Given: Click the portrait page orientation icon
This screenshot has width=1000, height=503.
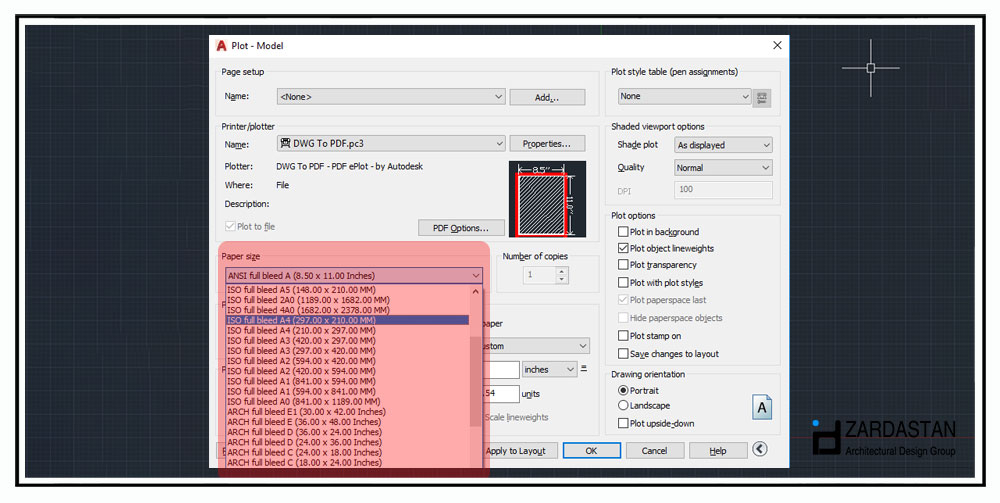Looking at the screenshot, I should 762,405.
